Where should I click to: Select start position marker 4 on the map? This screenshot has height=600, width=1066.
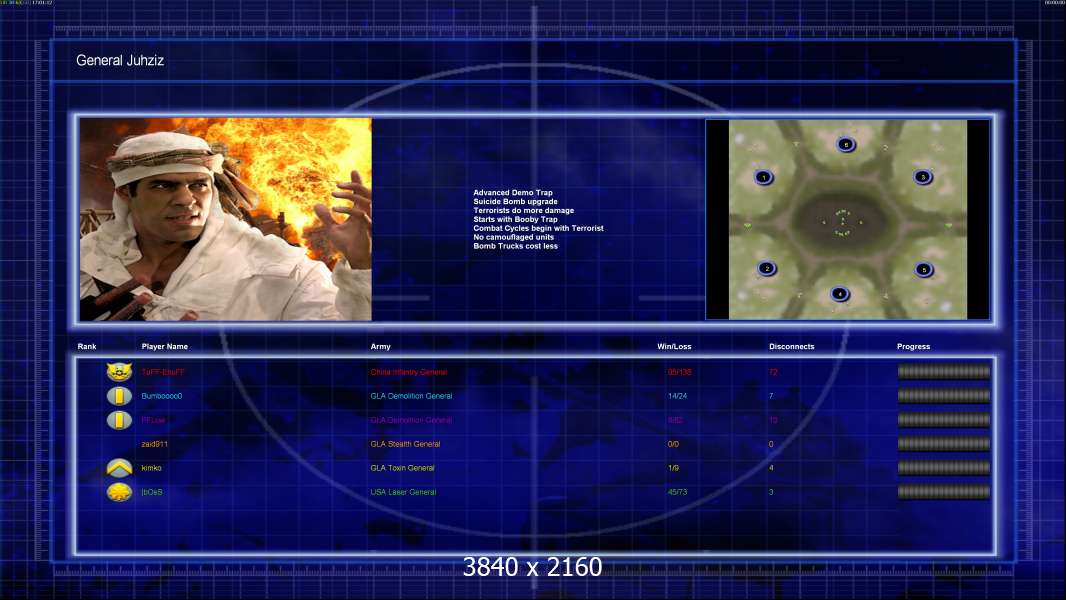(840, 294)
